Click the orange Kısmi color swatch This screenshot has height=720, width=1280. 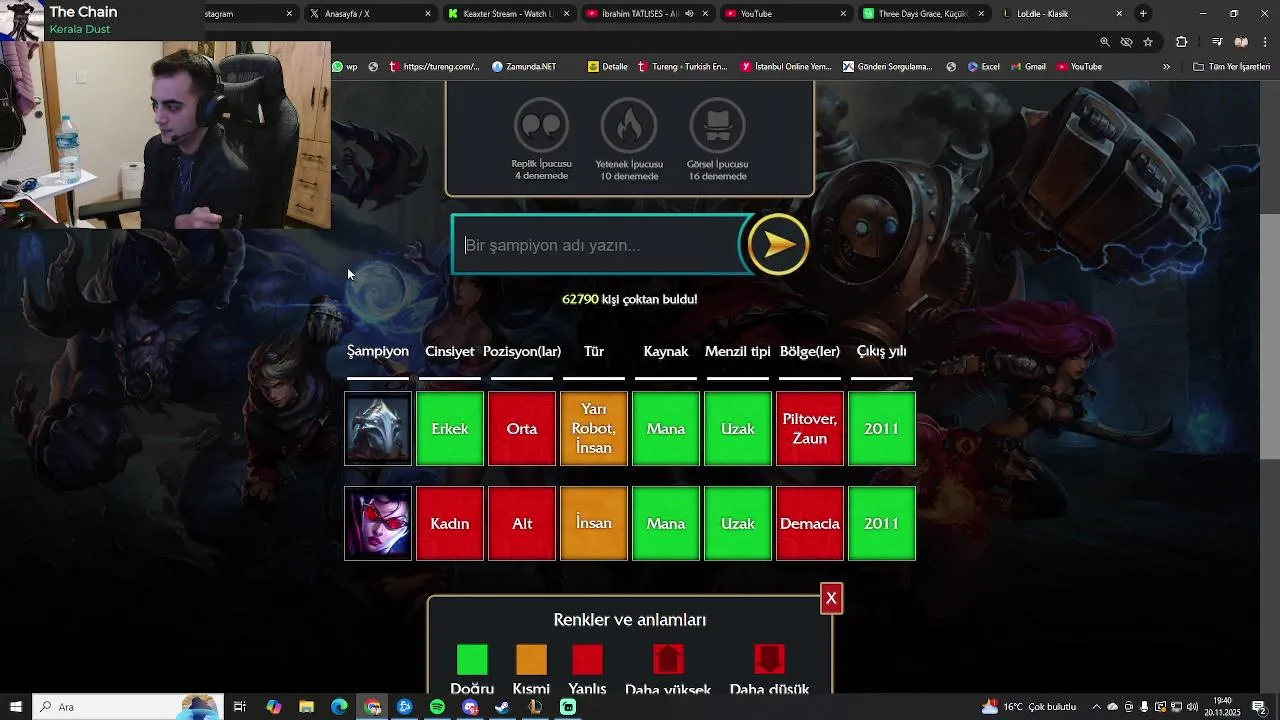pos(531,660)
